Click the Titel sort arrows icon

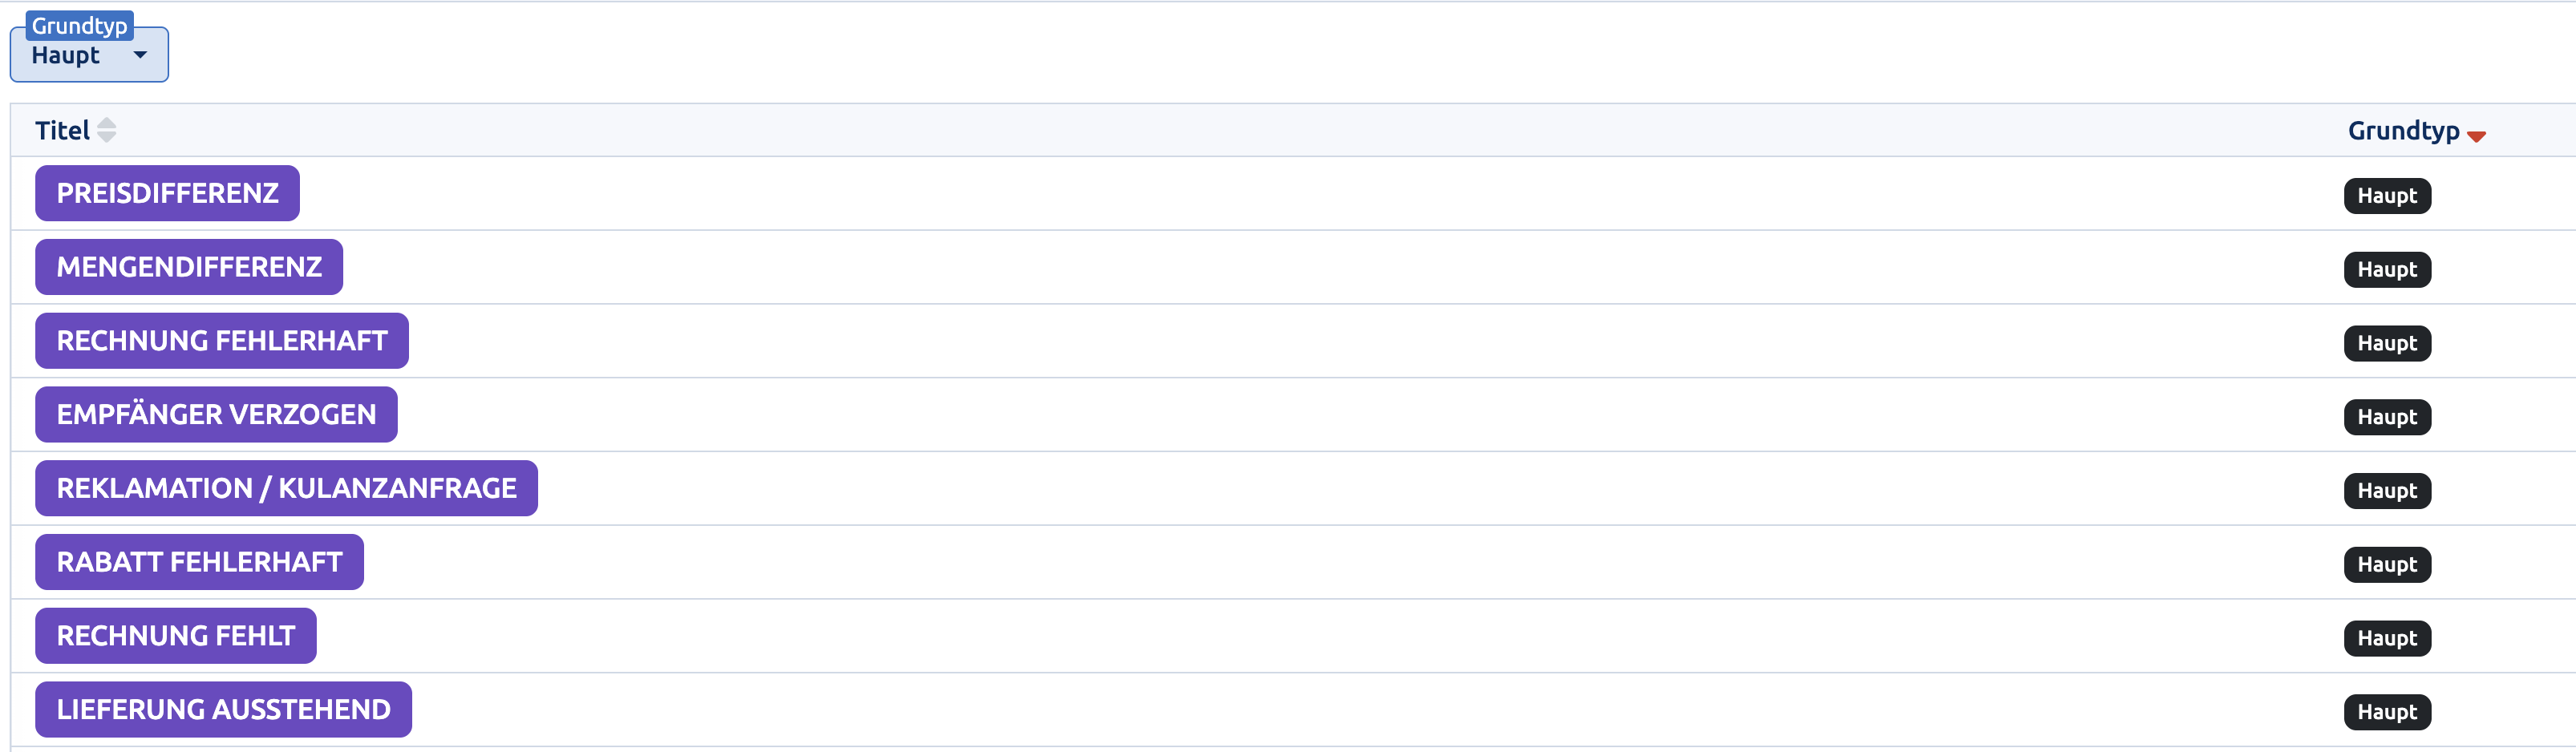[107, 130]
